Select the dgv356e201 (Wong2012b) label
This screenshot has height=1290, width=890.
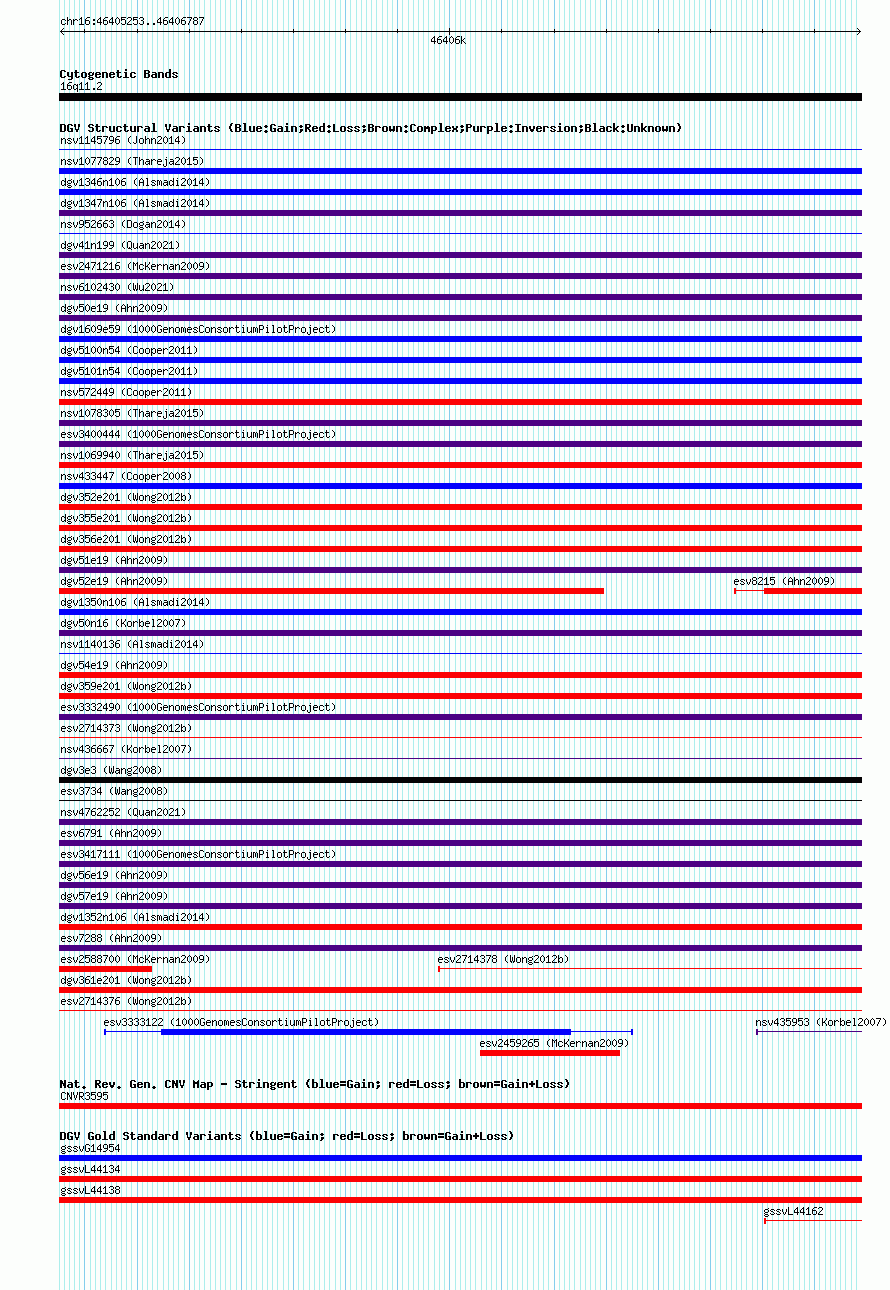click(x=126, y=539)
